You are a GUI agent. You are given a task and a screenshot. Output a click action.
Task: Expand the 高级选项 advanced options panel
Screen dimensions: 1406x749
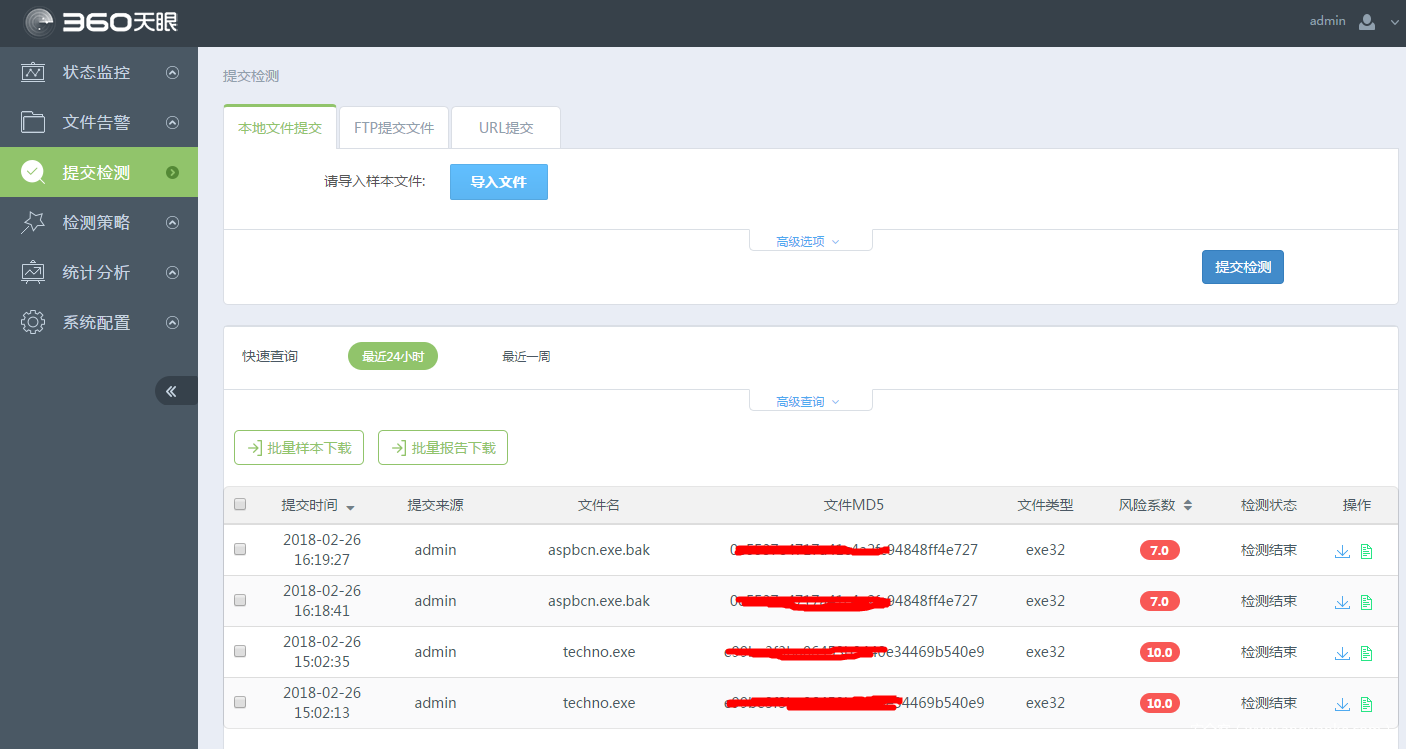pyautogui.click(x=809, y=241)
